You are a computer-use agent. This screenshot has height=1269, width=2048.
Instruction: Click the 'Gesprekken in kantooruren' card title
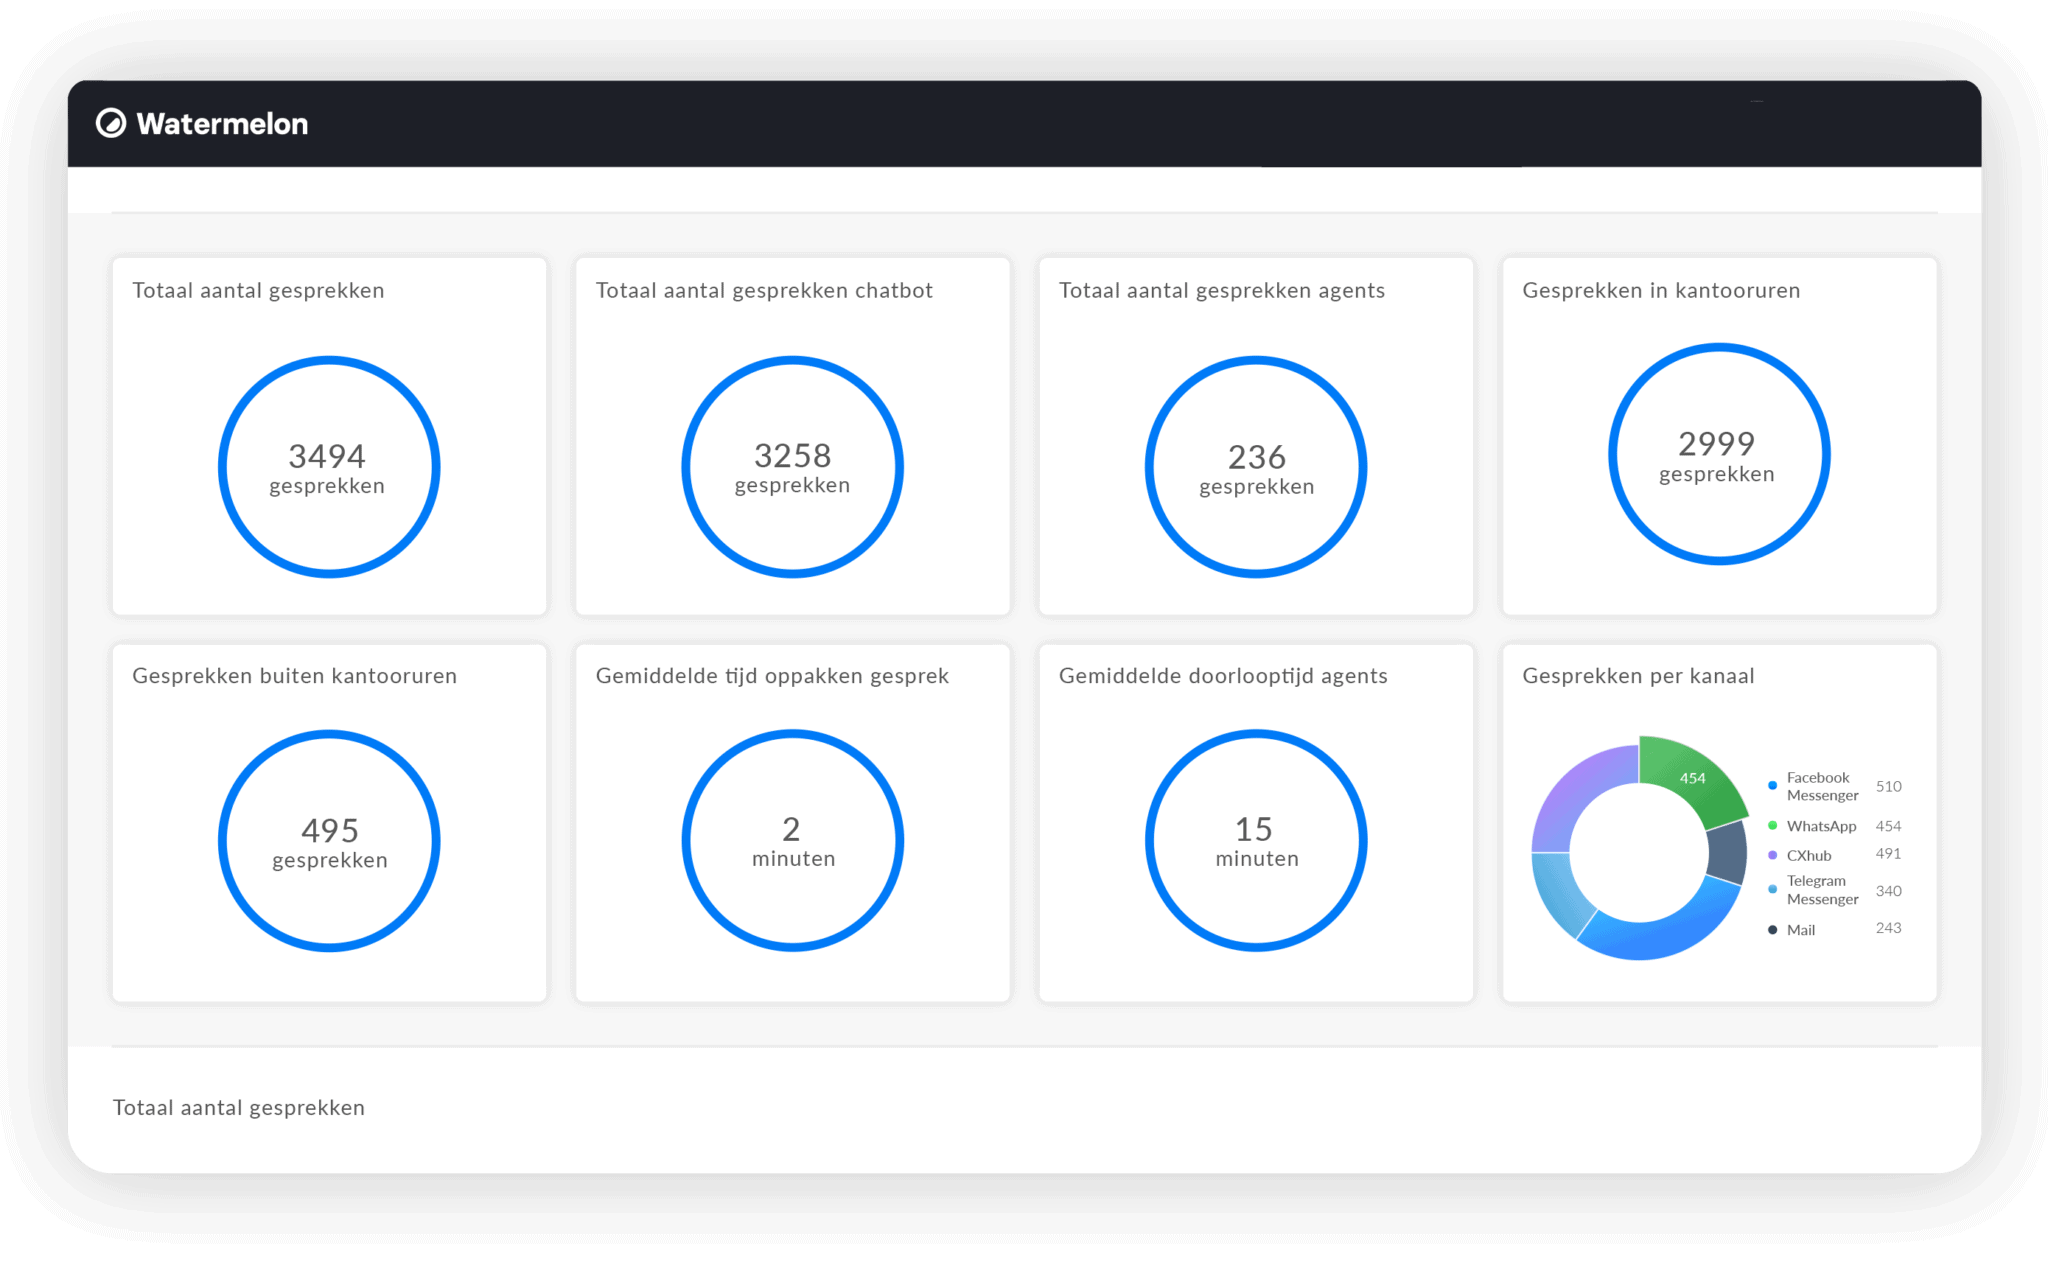[1661, 291]
